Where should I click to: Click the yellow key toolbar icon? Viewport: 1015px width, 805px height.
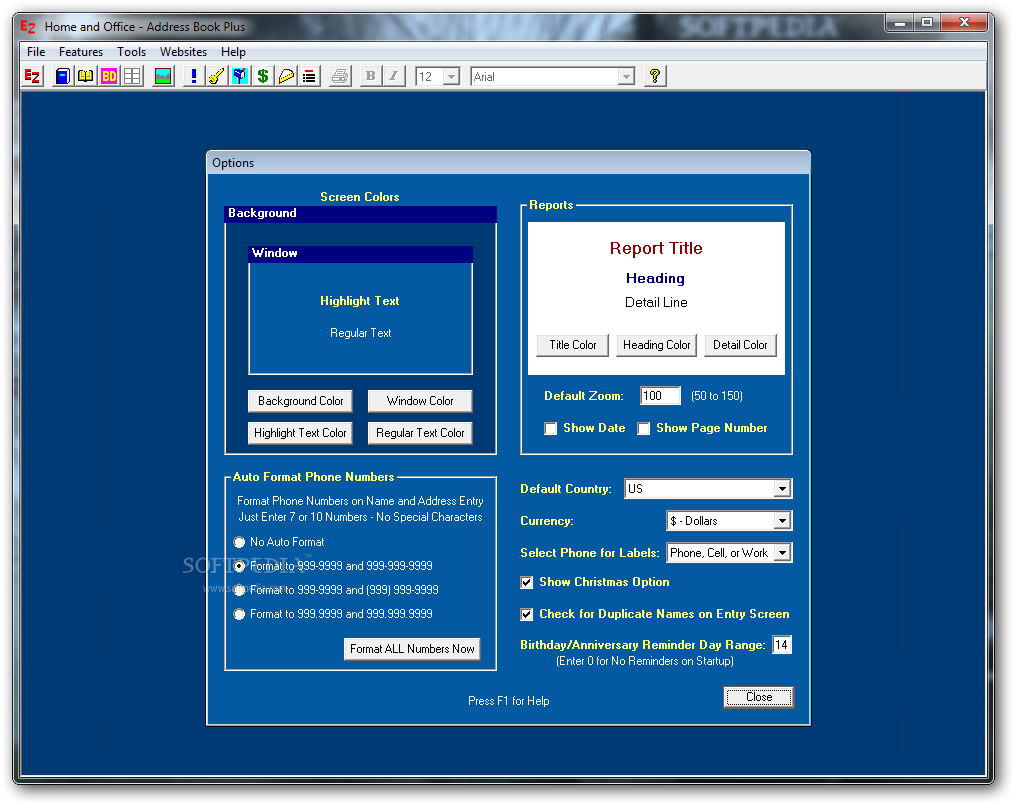click(x=216, y=76)
